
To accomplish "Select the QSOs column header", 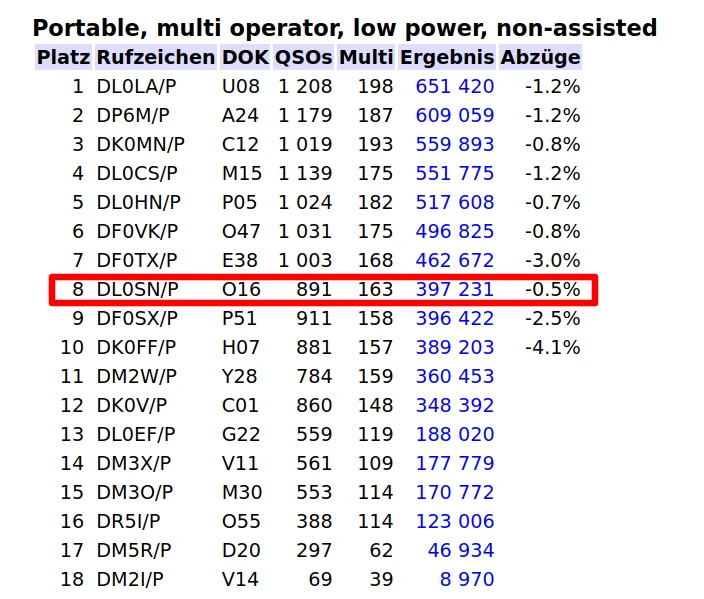I will [x=304, y=58].
